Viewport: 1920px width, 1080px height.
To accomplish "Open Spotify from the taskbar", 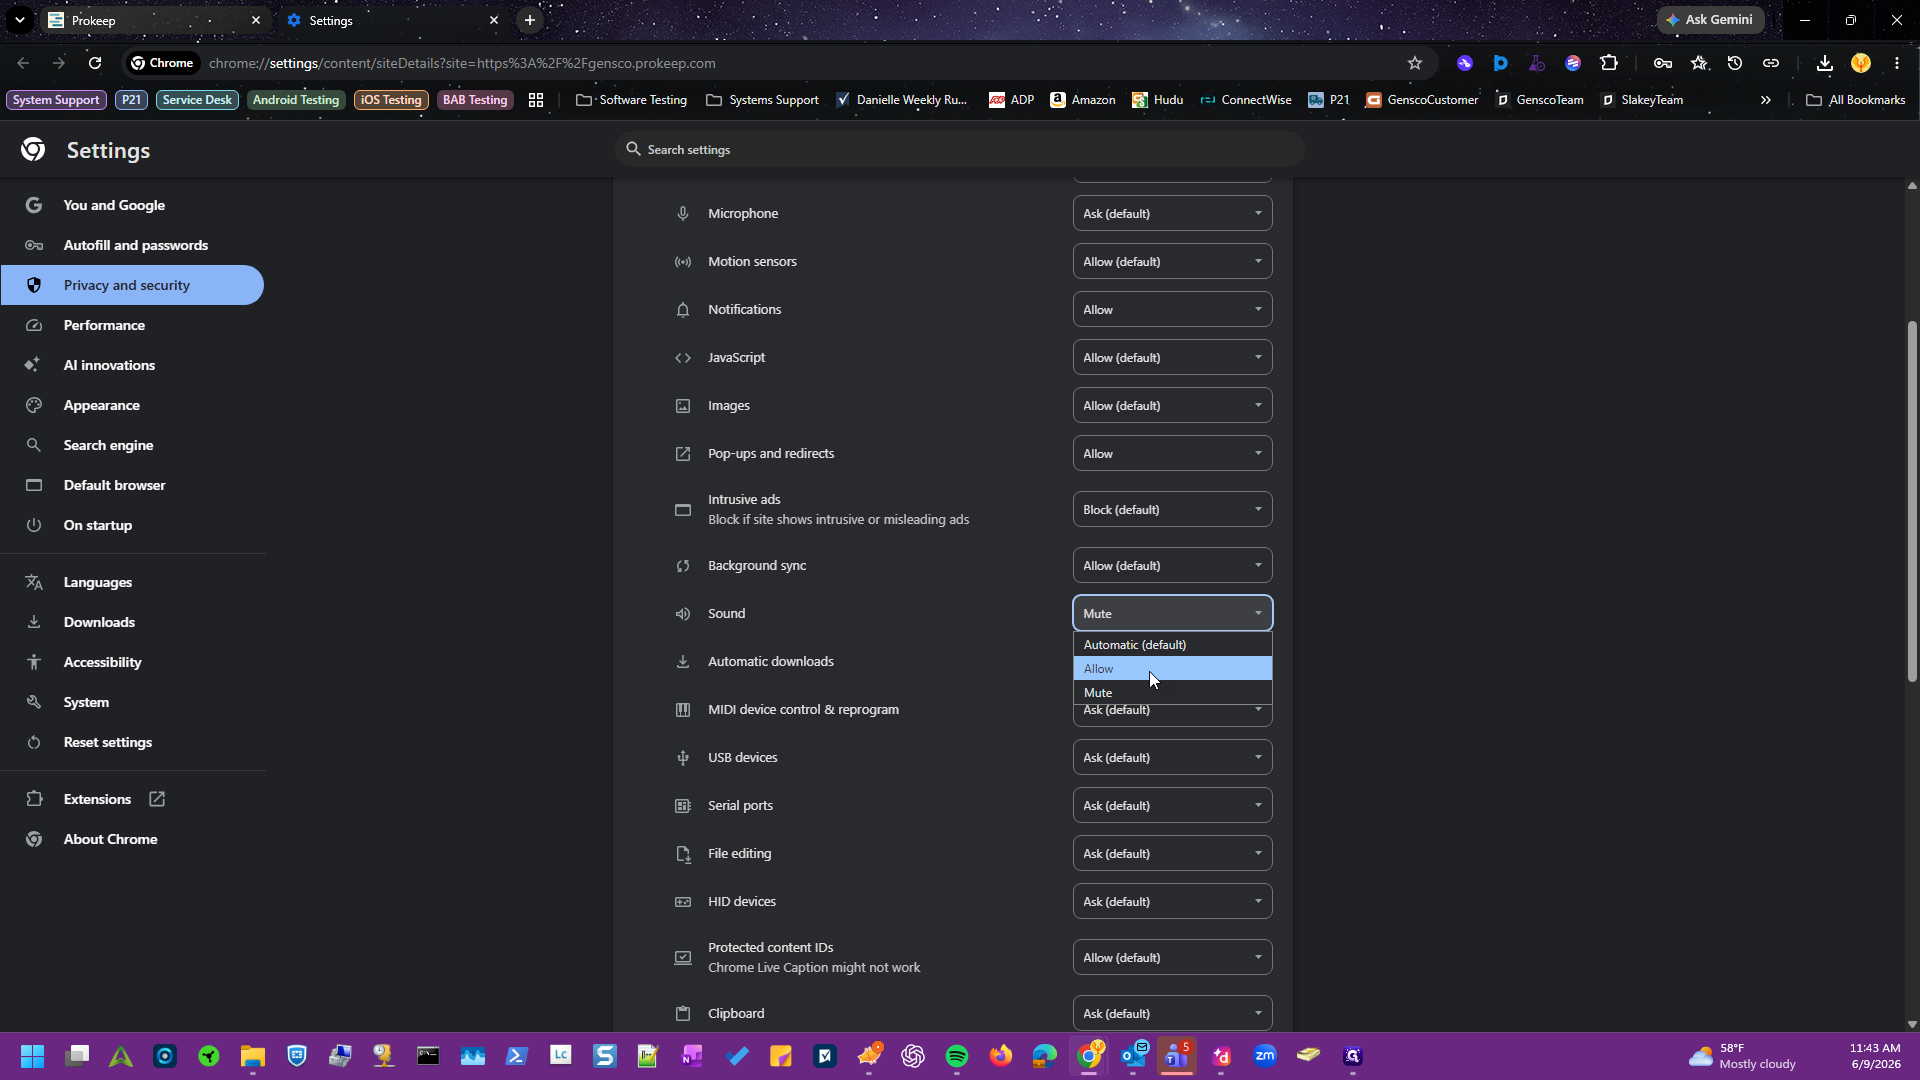I will [957, 1056].
